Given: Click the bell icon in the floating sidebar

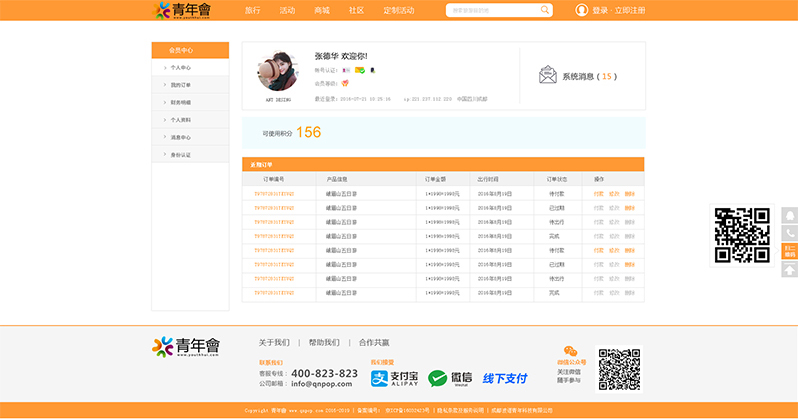Looking at the screenshot, I should coord(789,215).
